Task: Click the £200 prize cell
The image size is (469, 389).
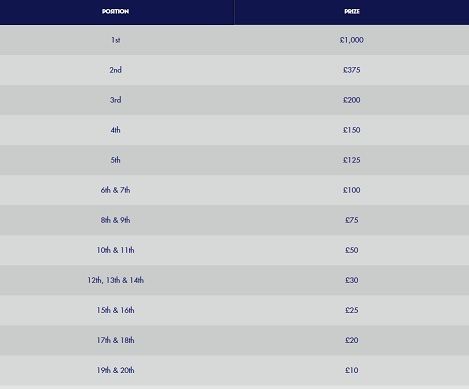Action: (x=352, y=100)
